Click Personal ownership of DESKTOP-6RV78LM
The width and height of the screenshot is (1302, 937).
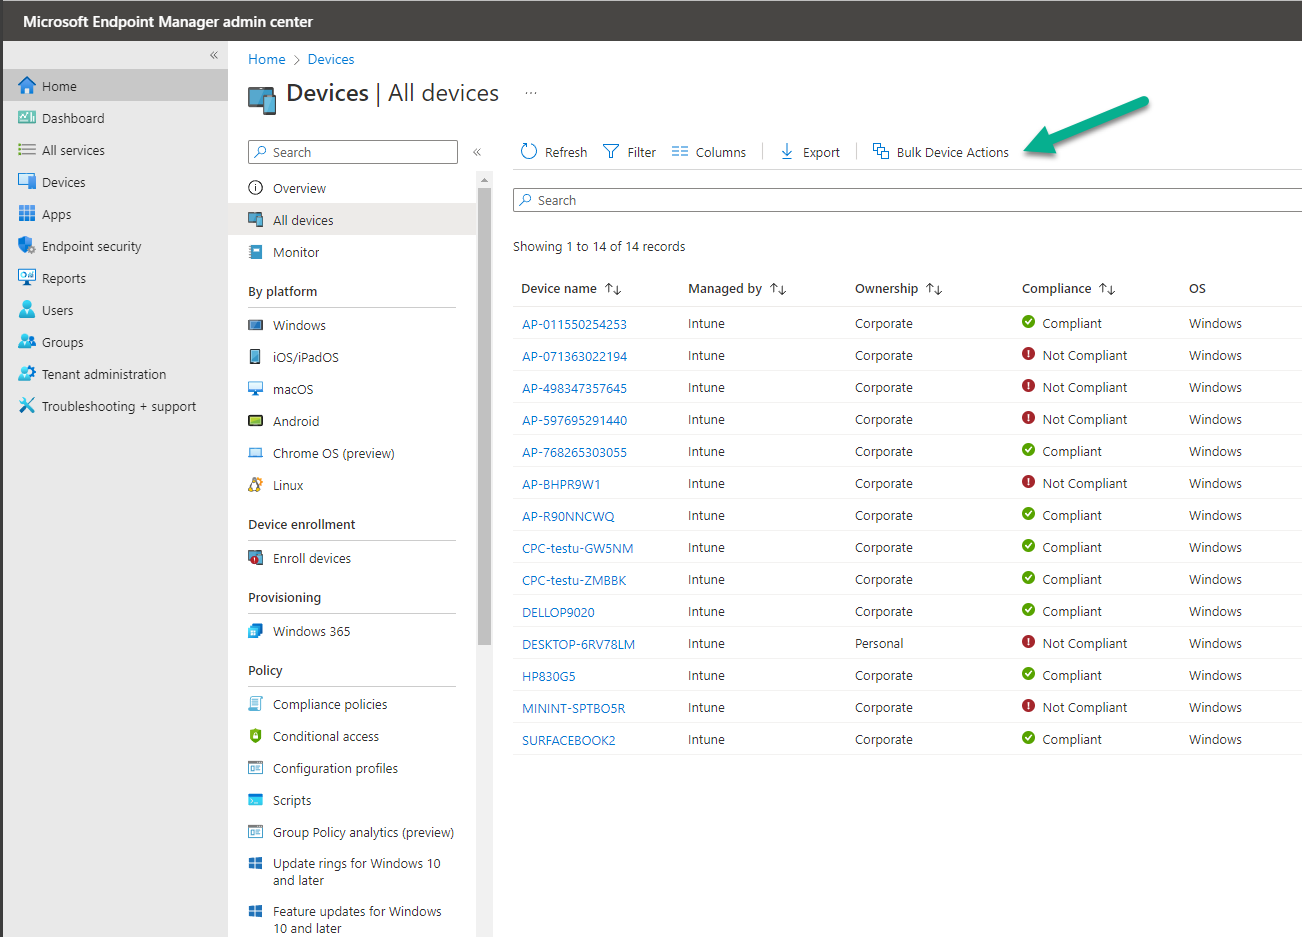[x=879, y=644]
